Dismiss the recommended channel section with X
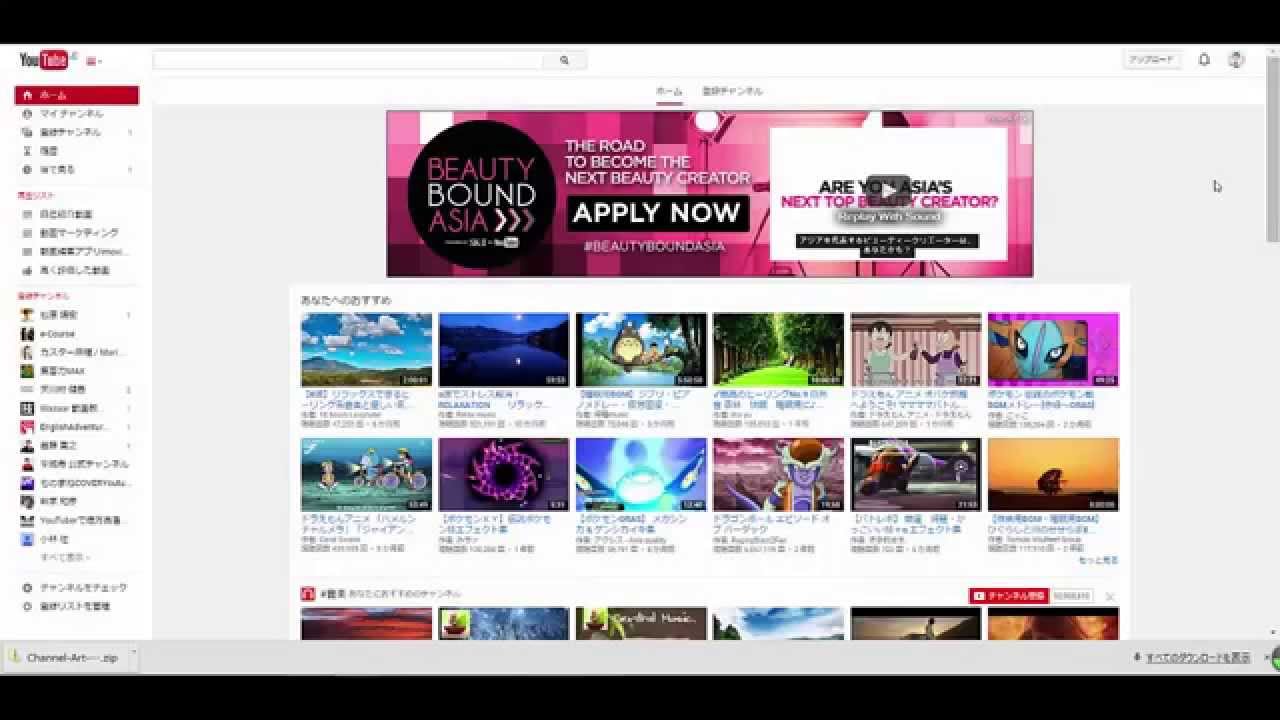Viewport: 1280px width, 720px height. [x=1110, y=596]
